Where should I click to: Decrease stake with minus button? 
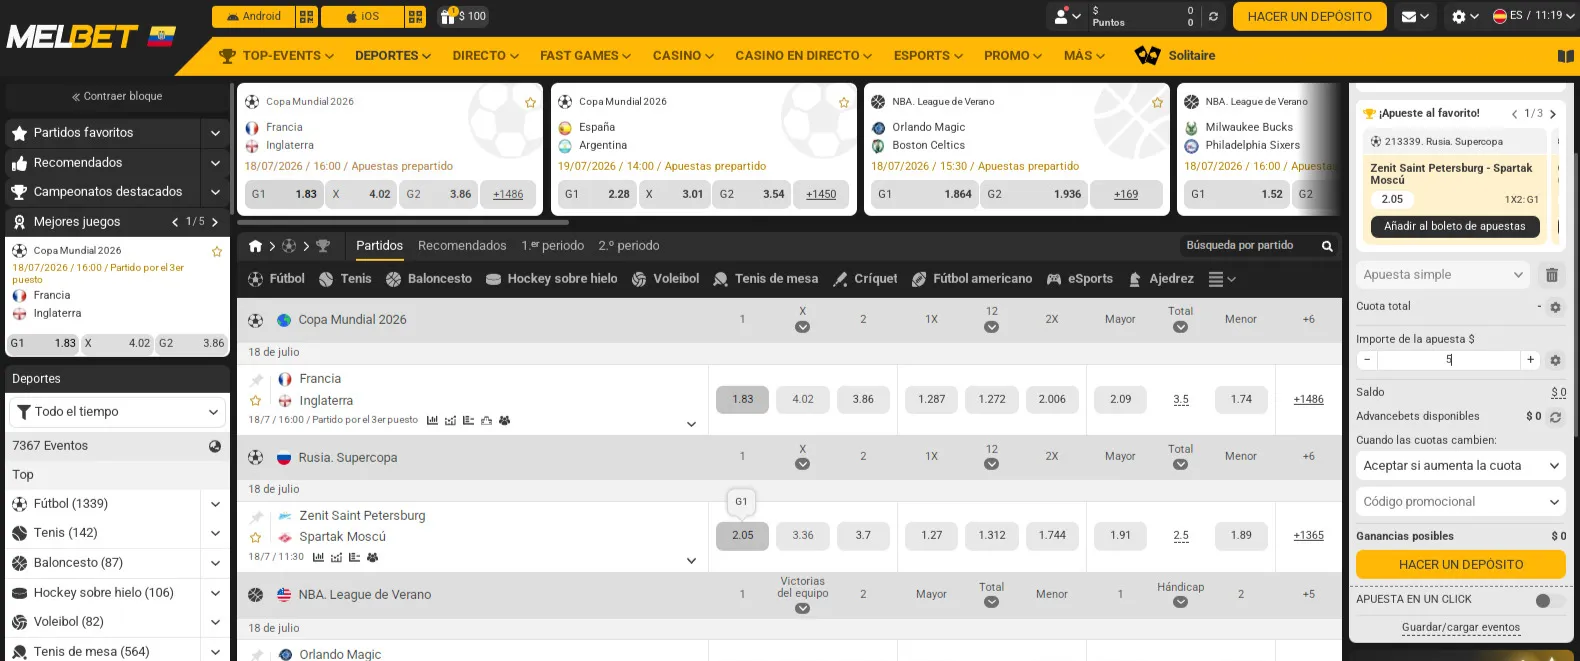click(x=1367, y=360)
